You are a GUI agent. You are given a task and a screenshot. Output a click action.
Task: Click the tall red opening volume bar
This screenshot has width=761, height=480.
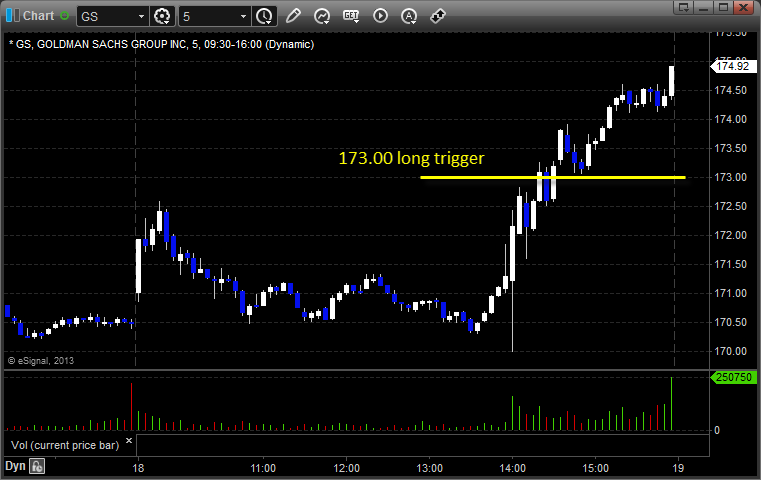tap(131, 407)
